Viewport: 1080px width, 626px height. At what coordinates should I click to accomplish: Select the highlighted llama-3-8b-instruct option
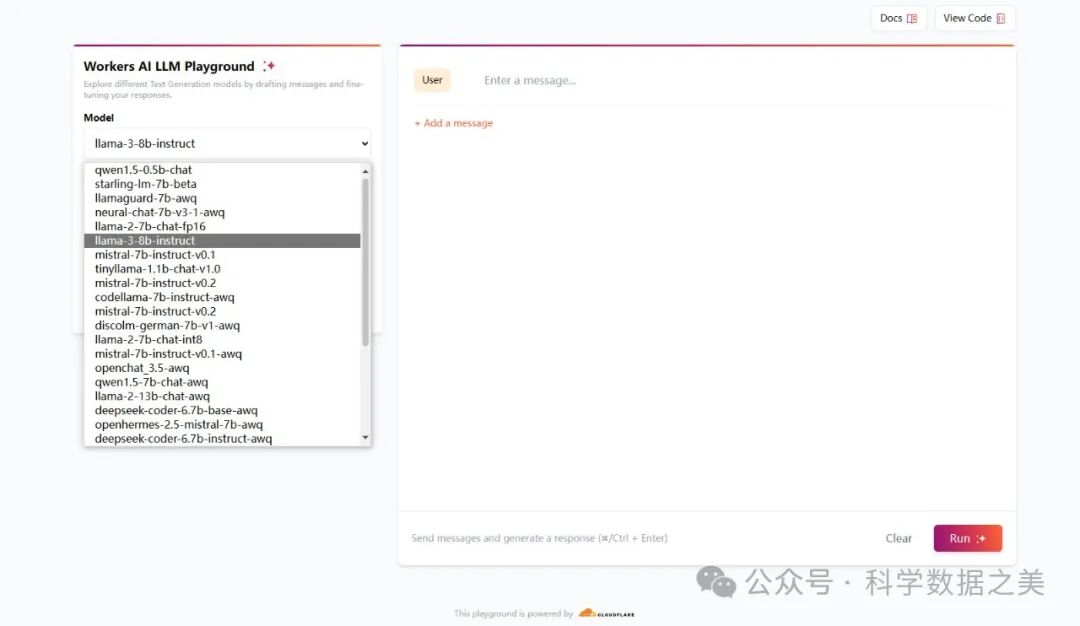click(145, 241)
